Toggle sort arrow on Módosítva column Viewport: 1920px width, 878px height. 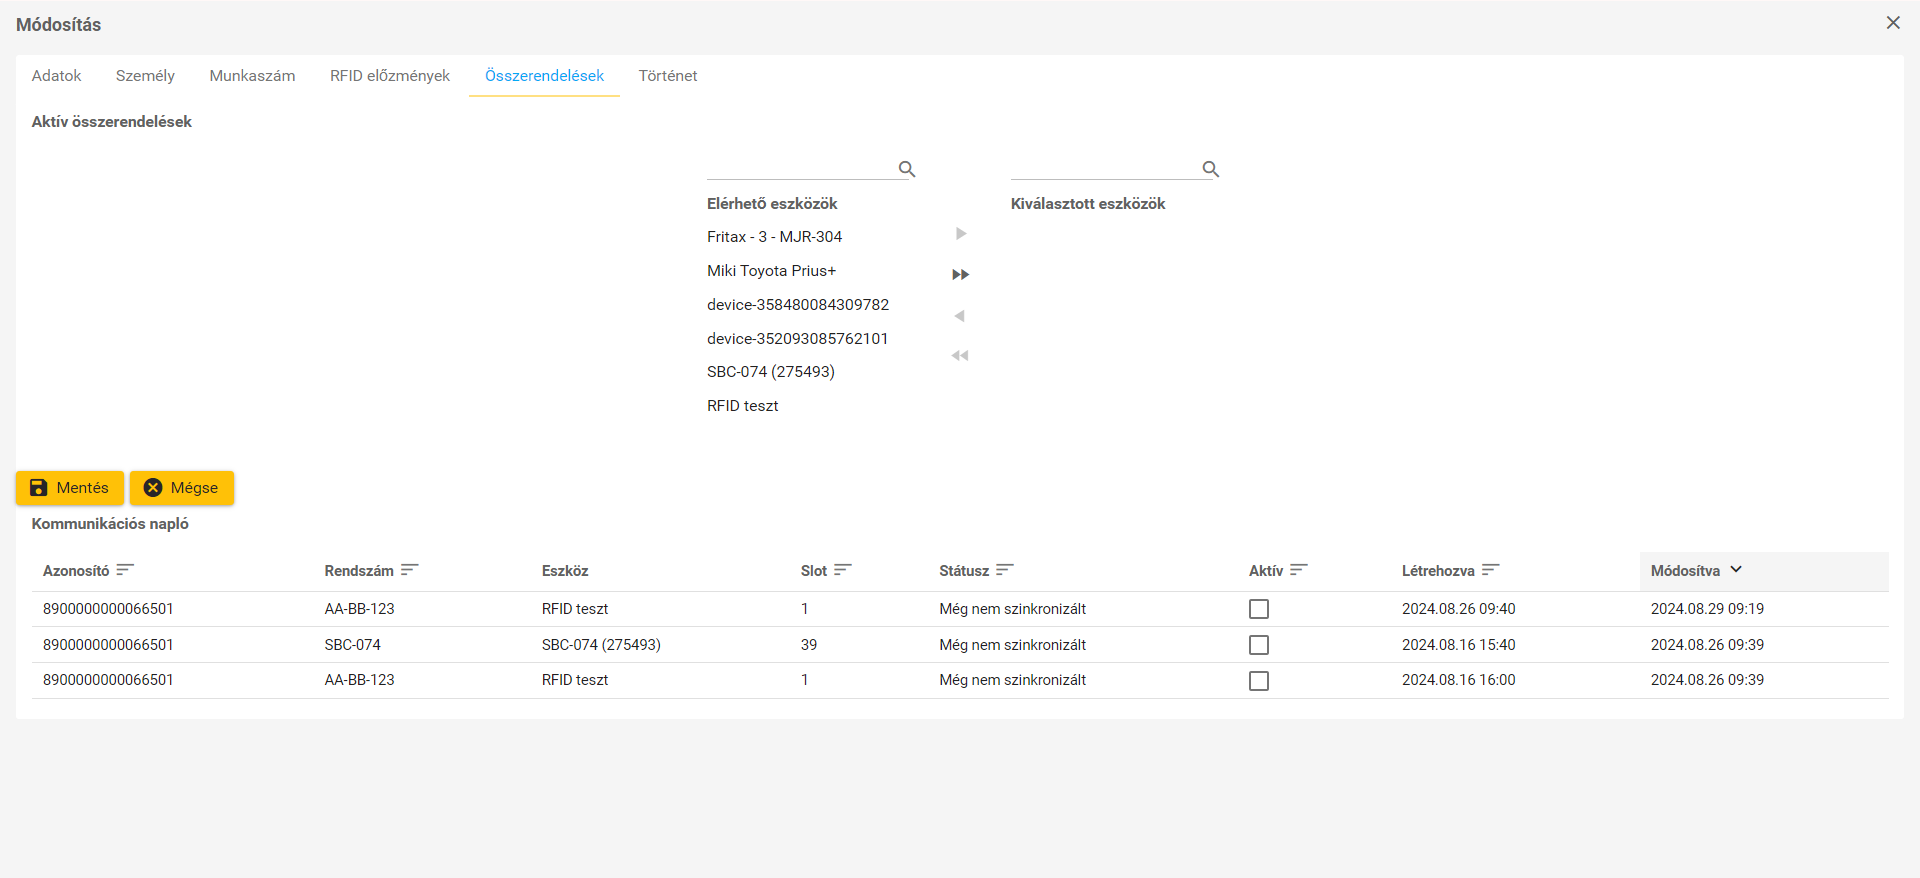click(1736, 570)
